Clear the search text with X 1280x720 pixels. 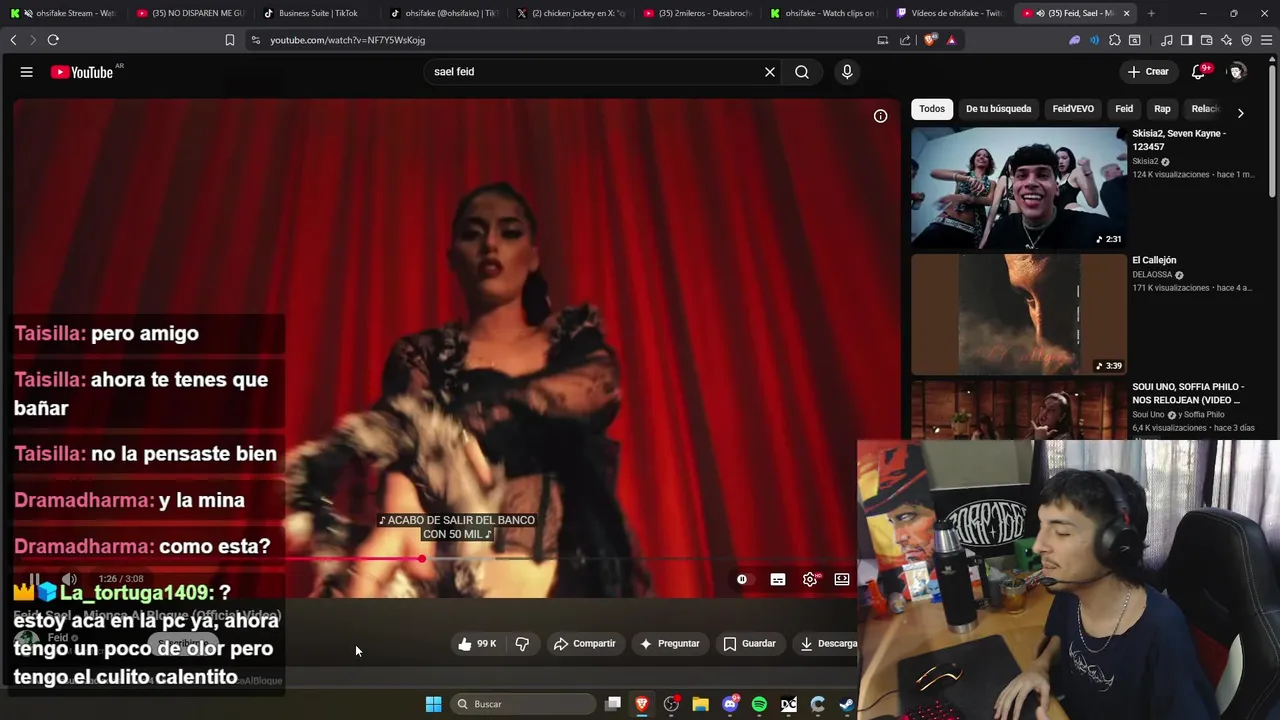(x=770, y=72)
